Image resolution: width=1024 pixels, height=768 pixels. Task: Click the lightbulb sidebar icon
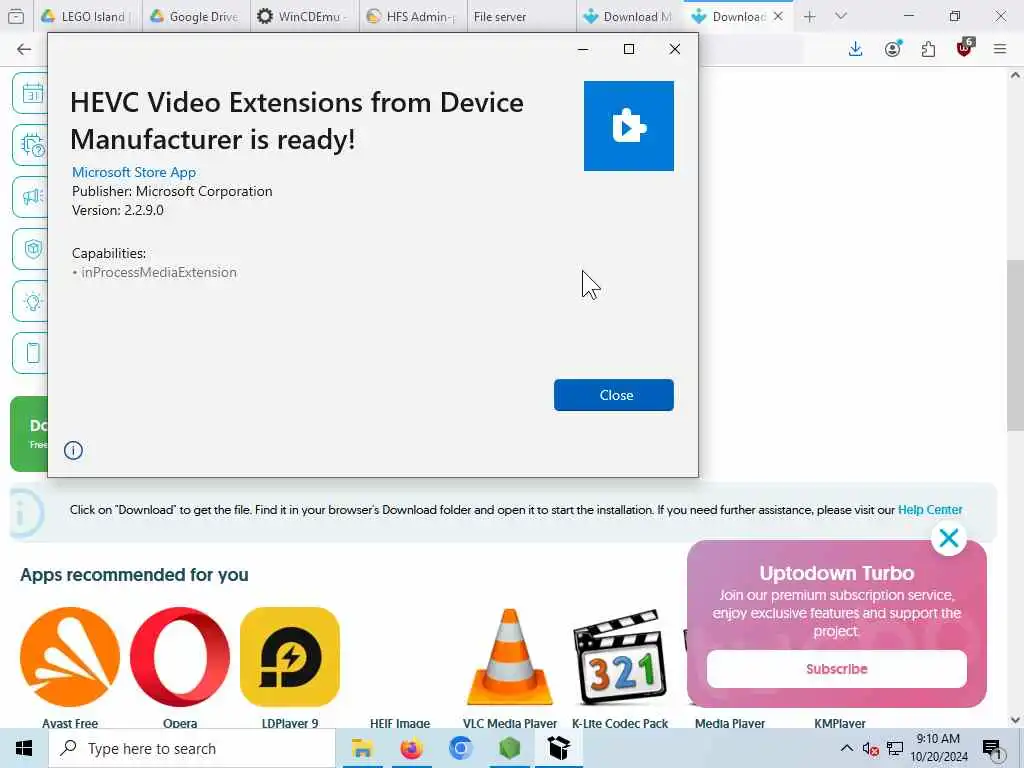pos(31,301)
